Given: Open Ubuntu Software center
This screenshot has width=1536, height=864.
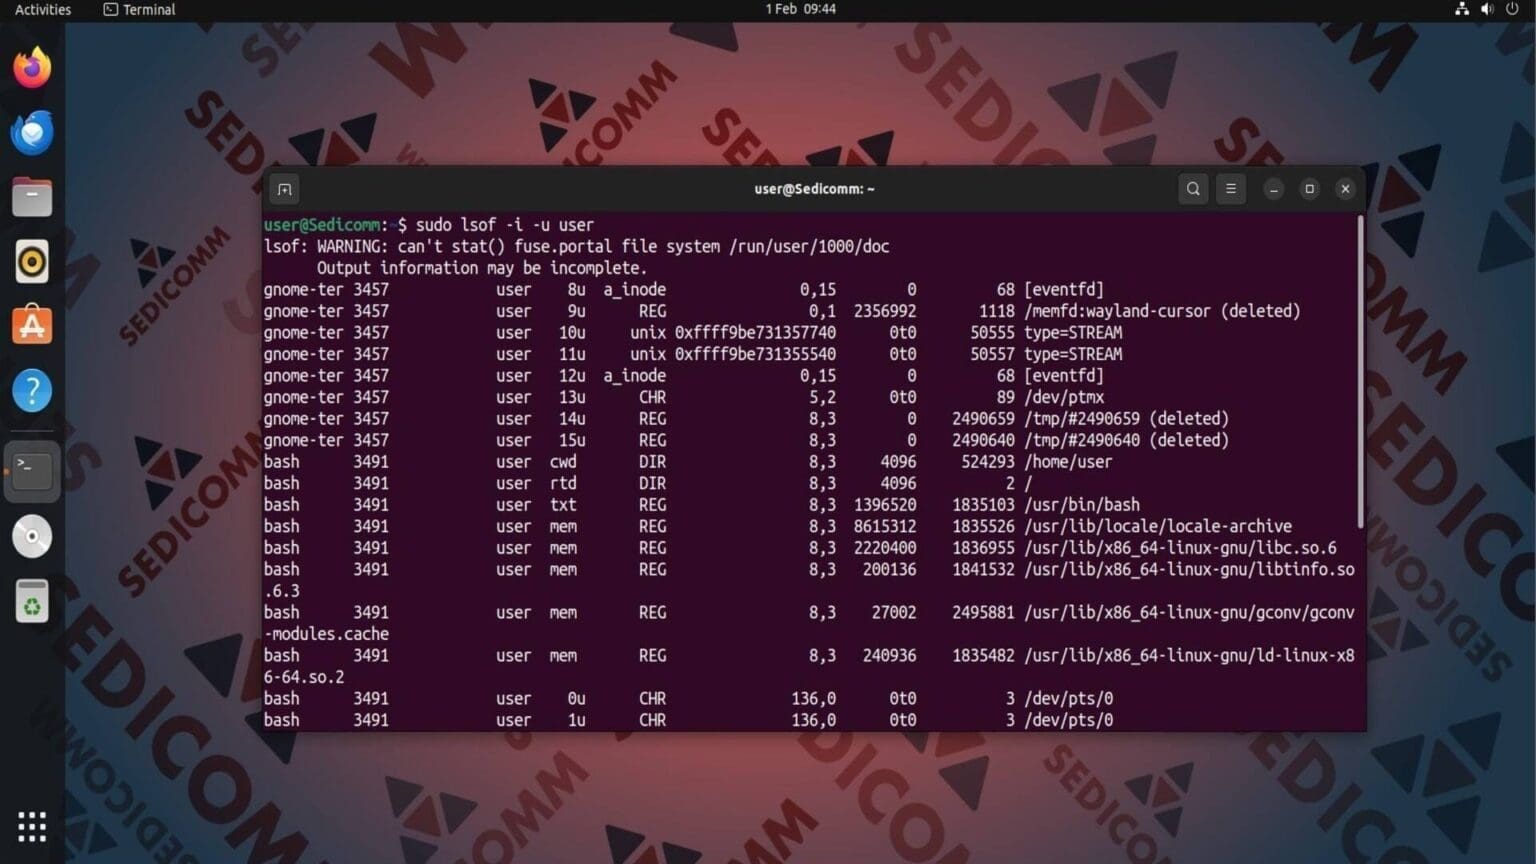Looking at the screenshot, I should (x=31, y=325).
